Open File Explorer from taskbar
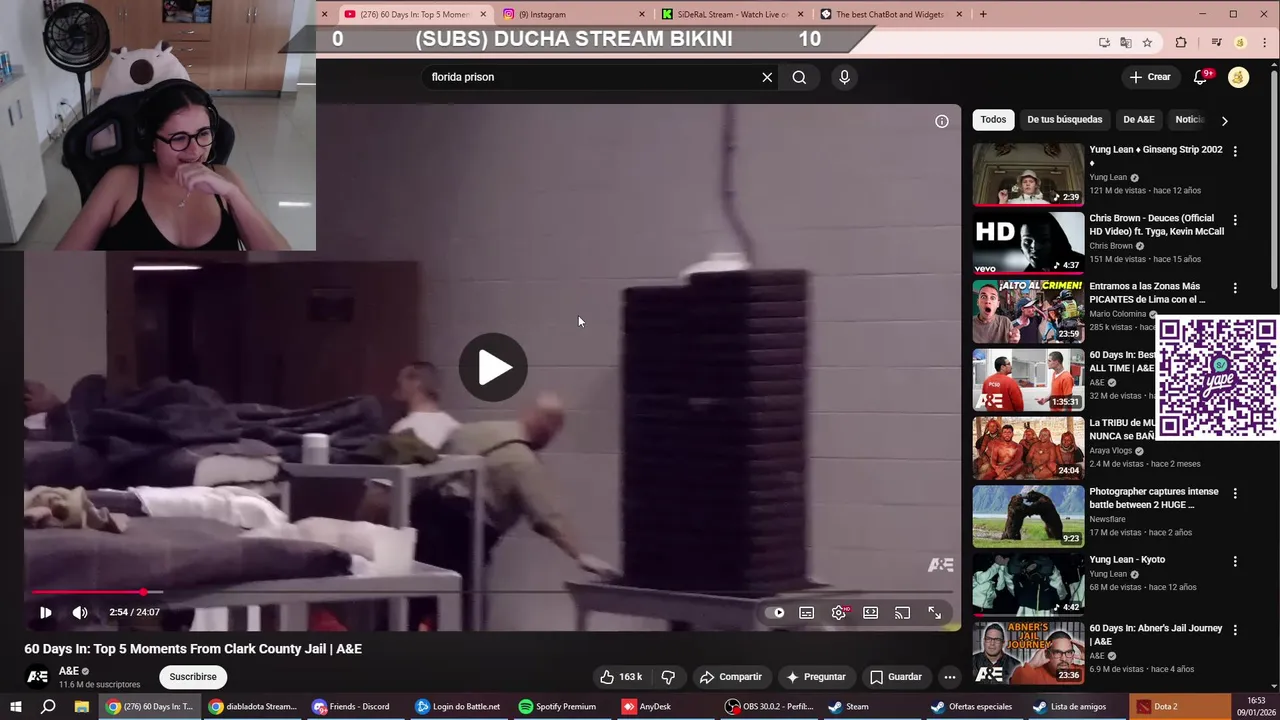Image resolution: width=1280 pixels, height=720 pixels. [82, 706]
